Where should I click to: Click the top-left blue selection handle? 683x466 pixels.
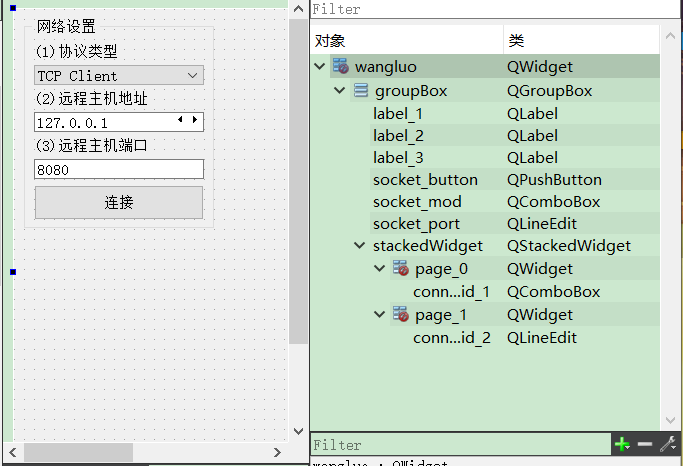[x=13, y=7]
